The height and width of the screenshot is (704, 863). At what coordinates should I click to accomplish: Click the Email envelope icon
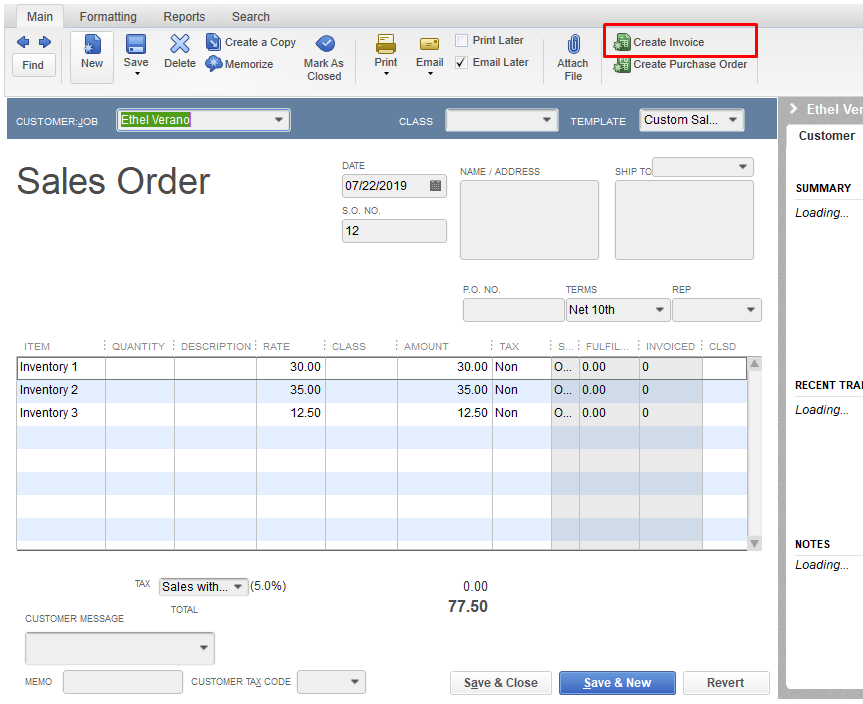pos(429,44)
